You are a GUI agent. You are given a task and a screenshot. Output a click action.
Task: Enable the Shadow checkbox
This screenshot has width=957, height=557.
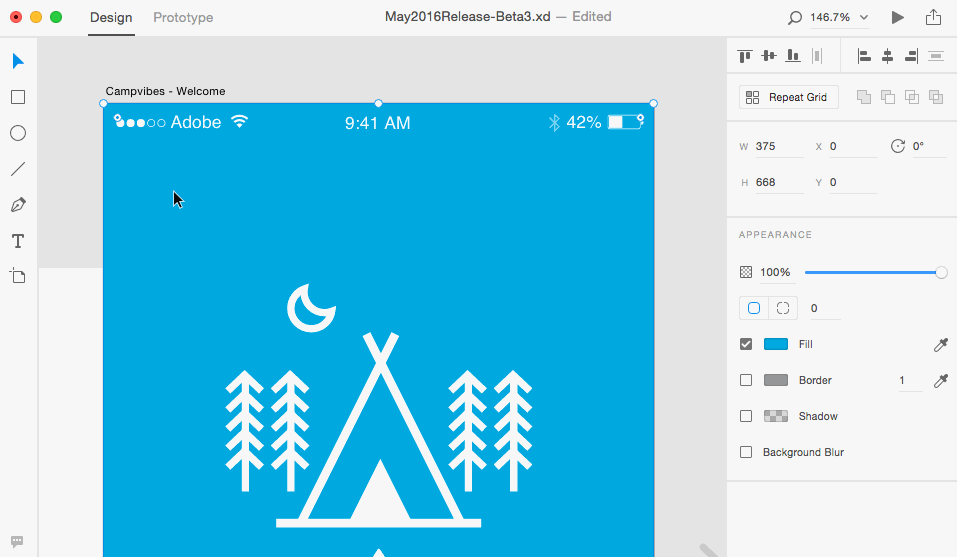click(746, 416)
